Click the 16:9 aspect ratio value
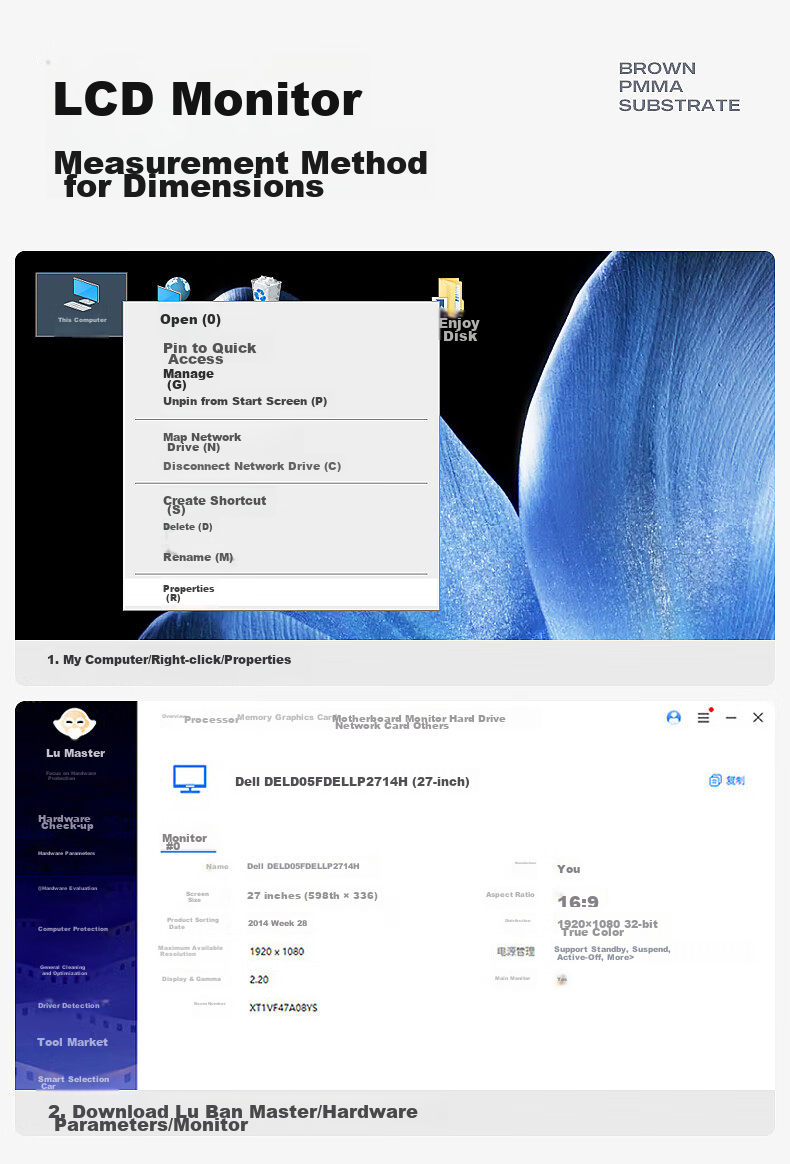Viewport: 790px width, 1164px height. [578, 901]
